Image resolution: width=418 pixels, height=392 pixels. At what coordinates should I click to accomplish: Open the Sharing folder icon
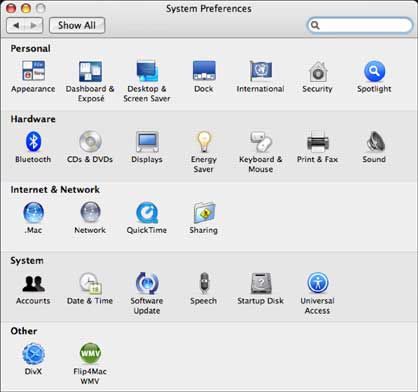tap(204, 212)
